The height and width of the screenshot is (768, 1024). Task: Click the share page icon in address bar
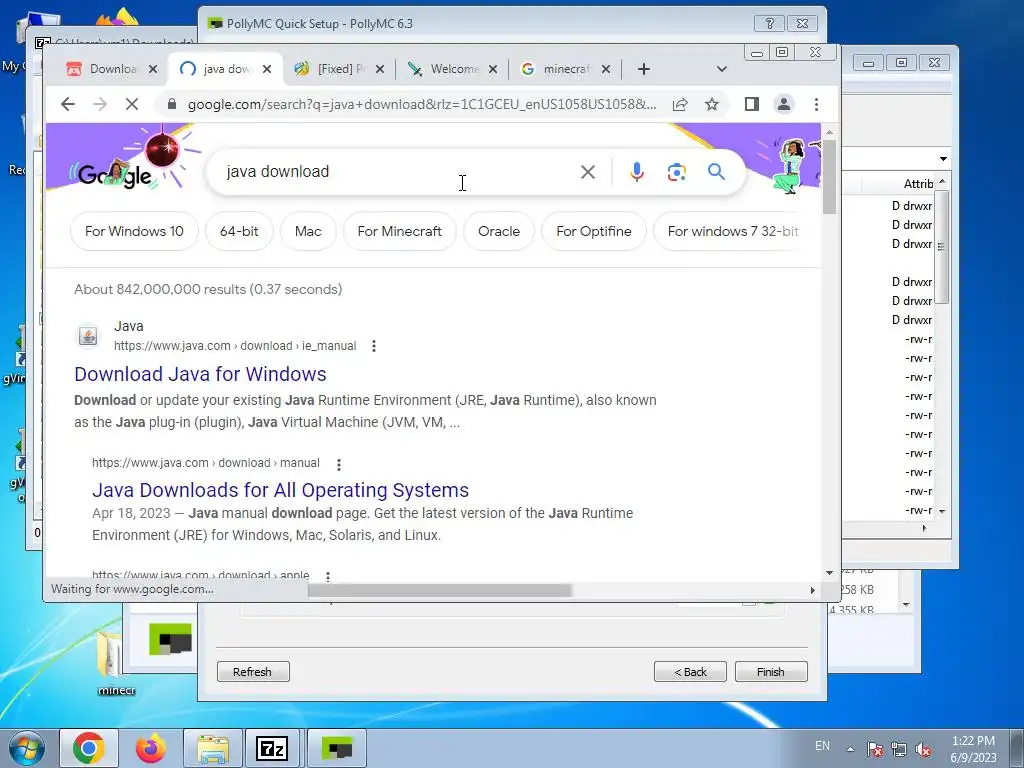tap(680, 104)
